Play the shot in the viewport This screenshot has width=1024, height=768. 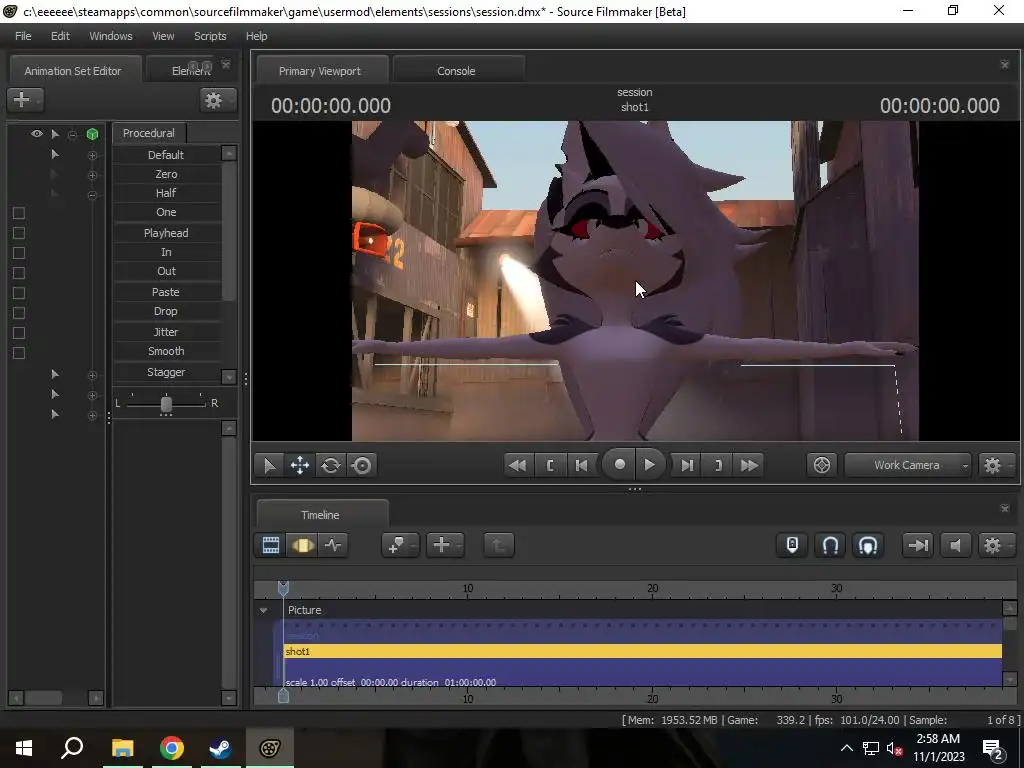[649, 464]
